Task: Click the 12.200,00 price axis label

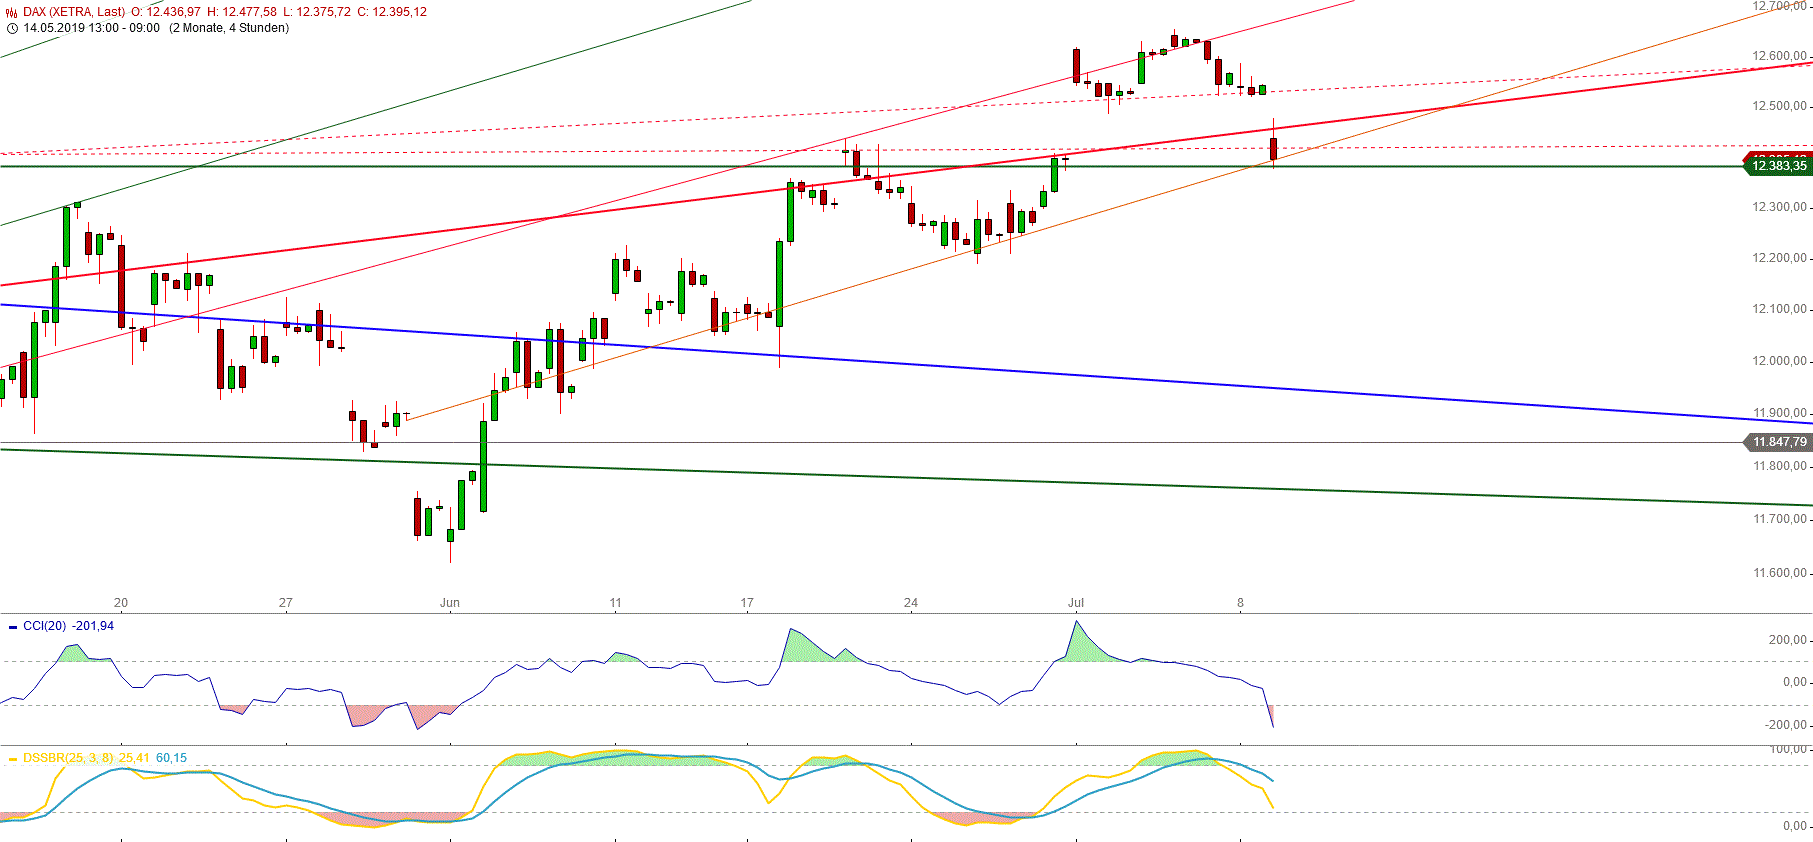Action: [x=1779, y=258]
